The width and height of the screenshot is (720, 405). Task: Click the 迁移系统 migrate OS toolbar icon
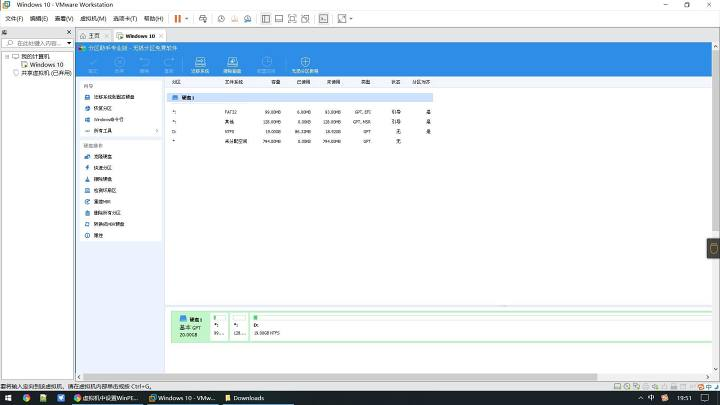[200, 65]
